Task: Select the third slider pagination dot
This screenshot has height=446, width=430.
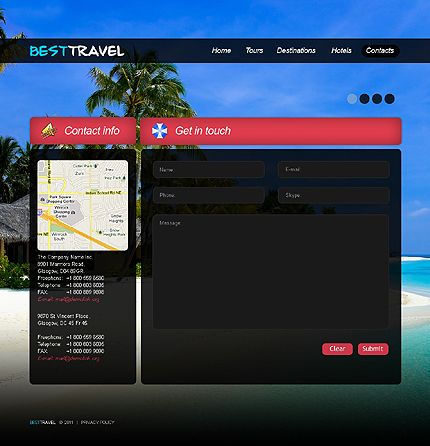Action: click(377, 99)
